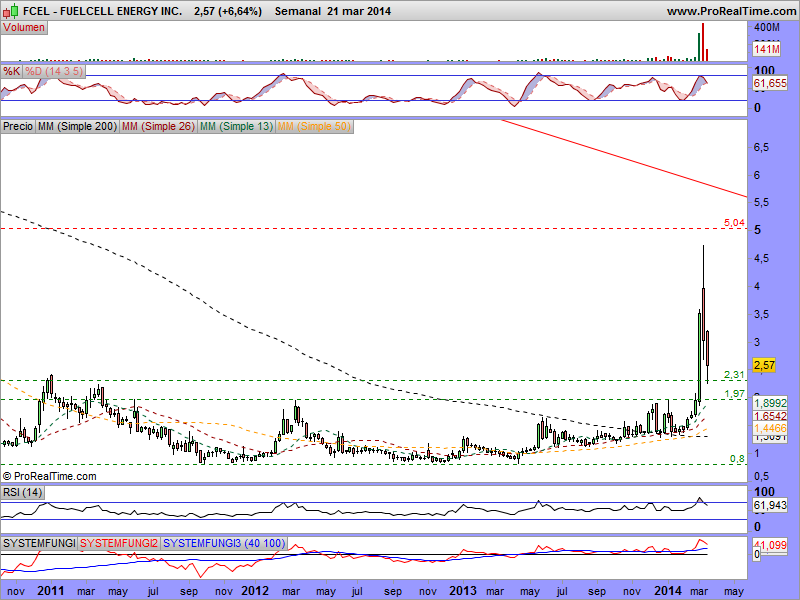Open the Precio label tab
This screenshot has width=800, height=600.
(x=18, y=126)
